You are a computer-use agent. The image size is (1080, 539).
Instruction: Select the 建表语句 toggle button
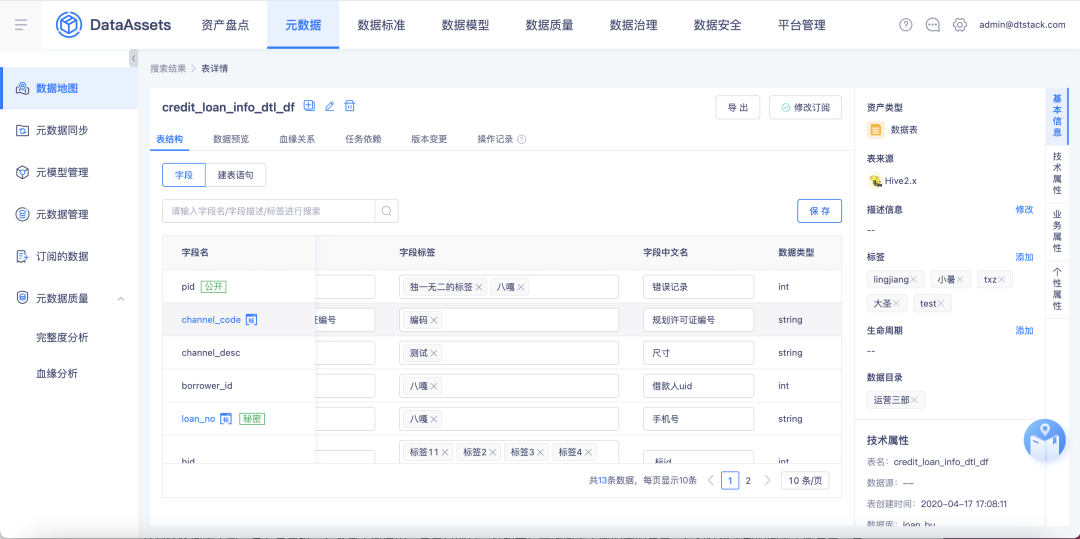(236, 175)
